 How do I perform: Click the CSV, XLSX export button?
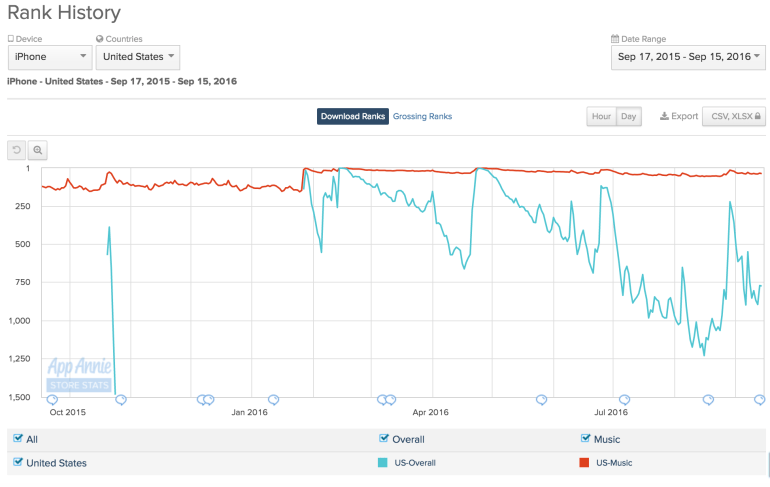(734, 116)
